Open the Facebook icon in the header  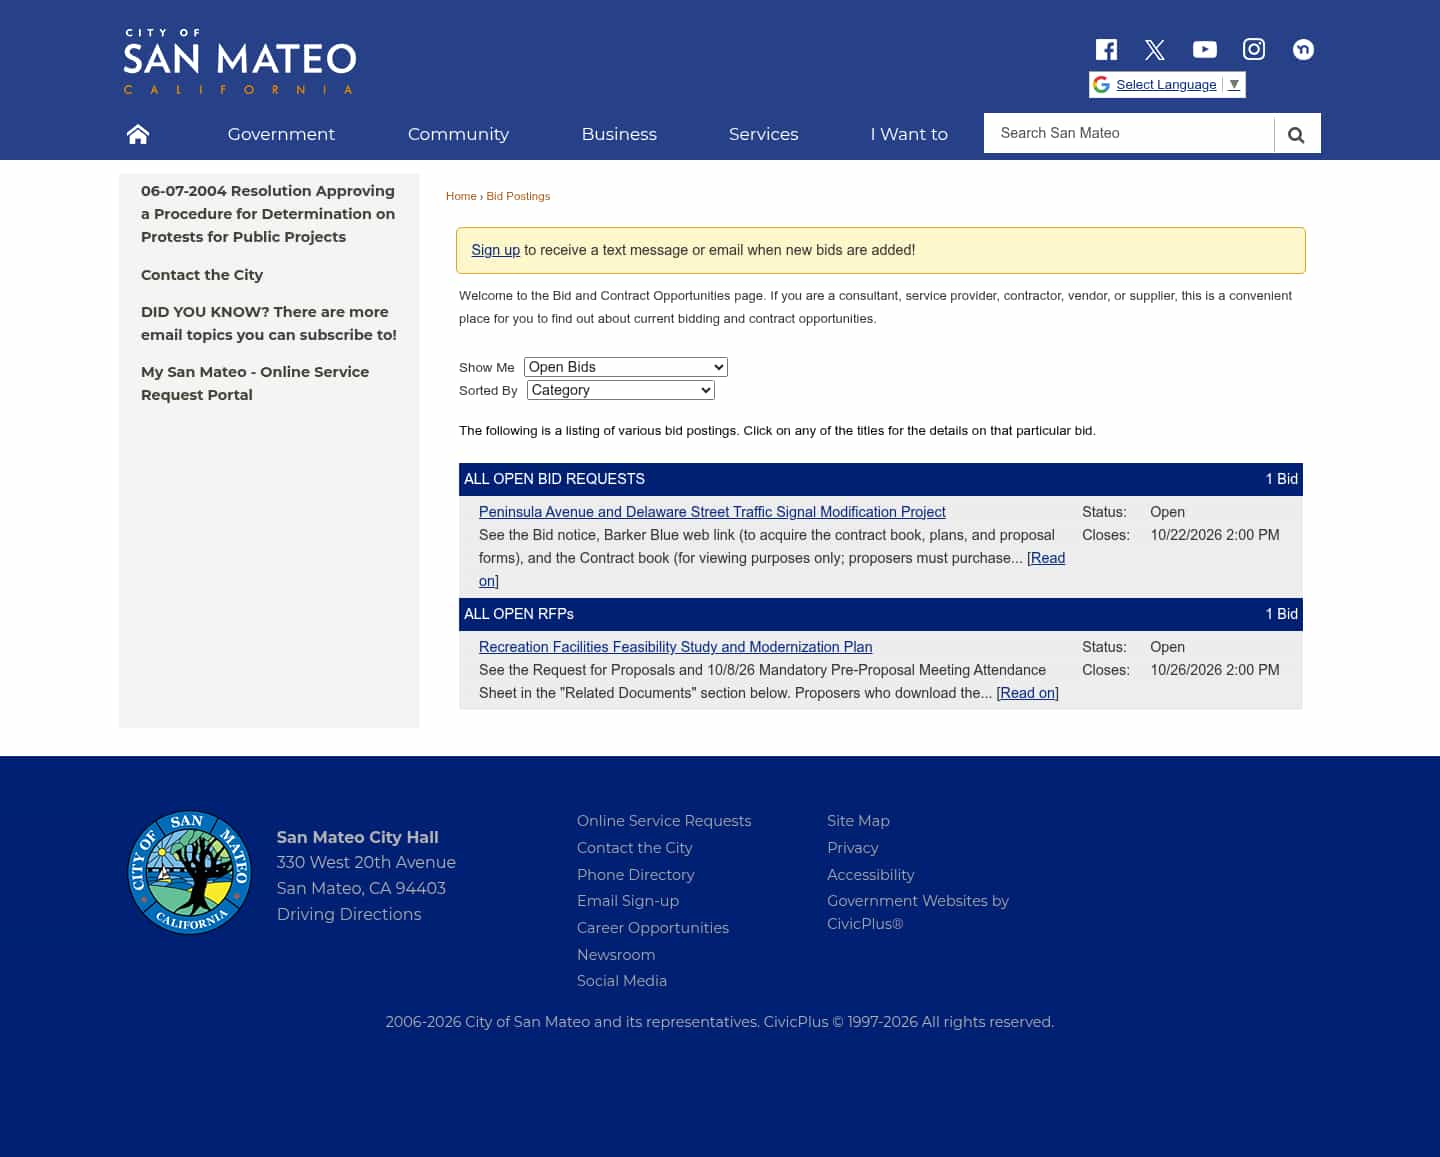coord(1106,50)
